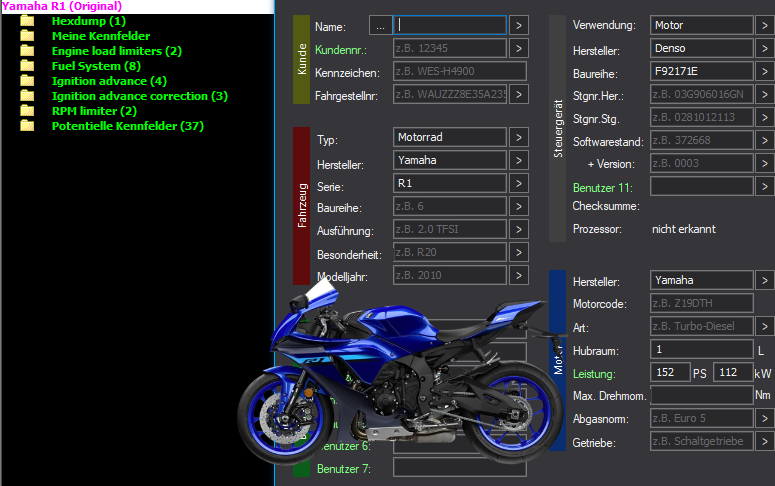The width and height of the screenshot is (775, 486).
Task: Click the Typ field showing Motorrad
Action: [x=450, y=137]
